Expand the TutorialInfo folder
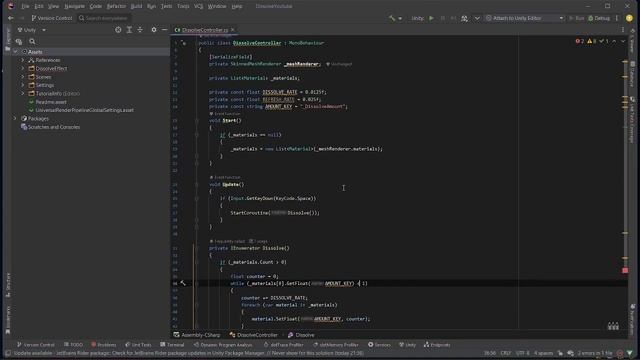 pos(23,93)
